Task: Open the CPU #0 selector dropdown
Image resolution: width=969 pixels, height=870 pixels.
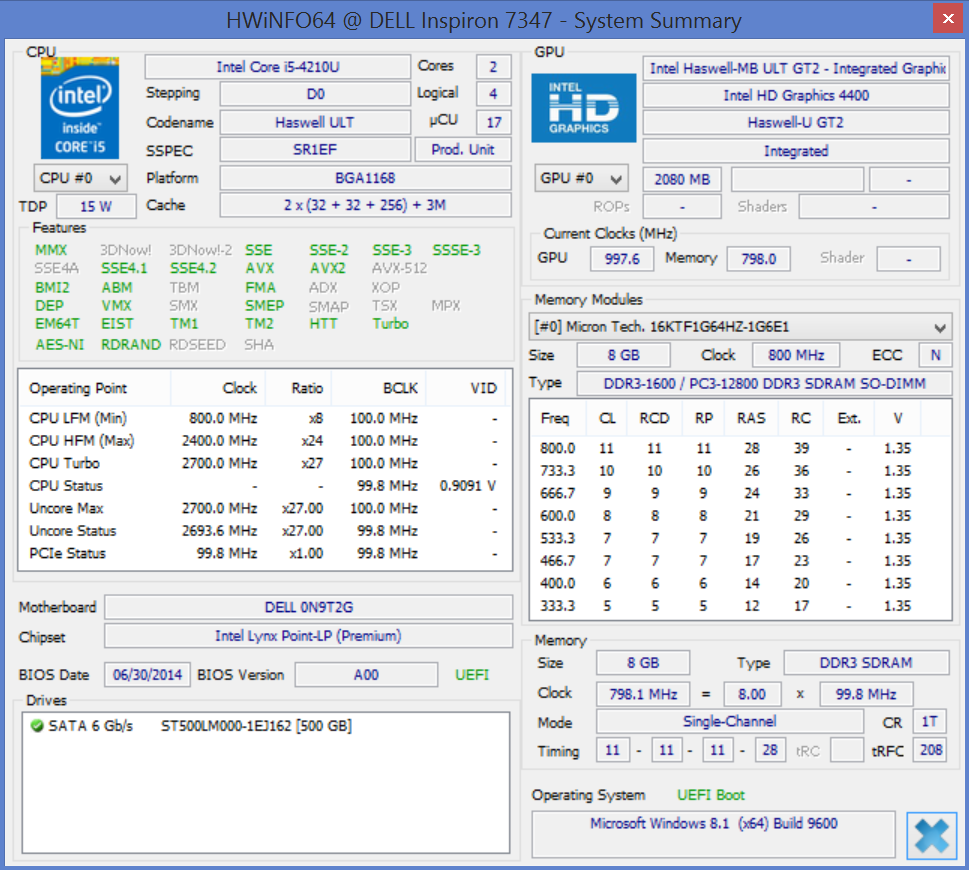Action: [80, 179]
